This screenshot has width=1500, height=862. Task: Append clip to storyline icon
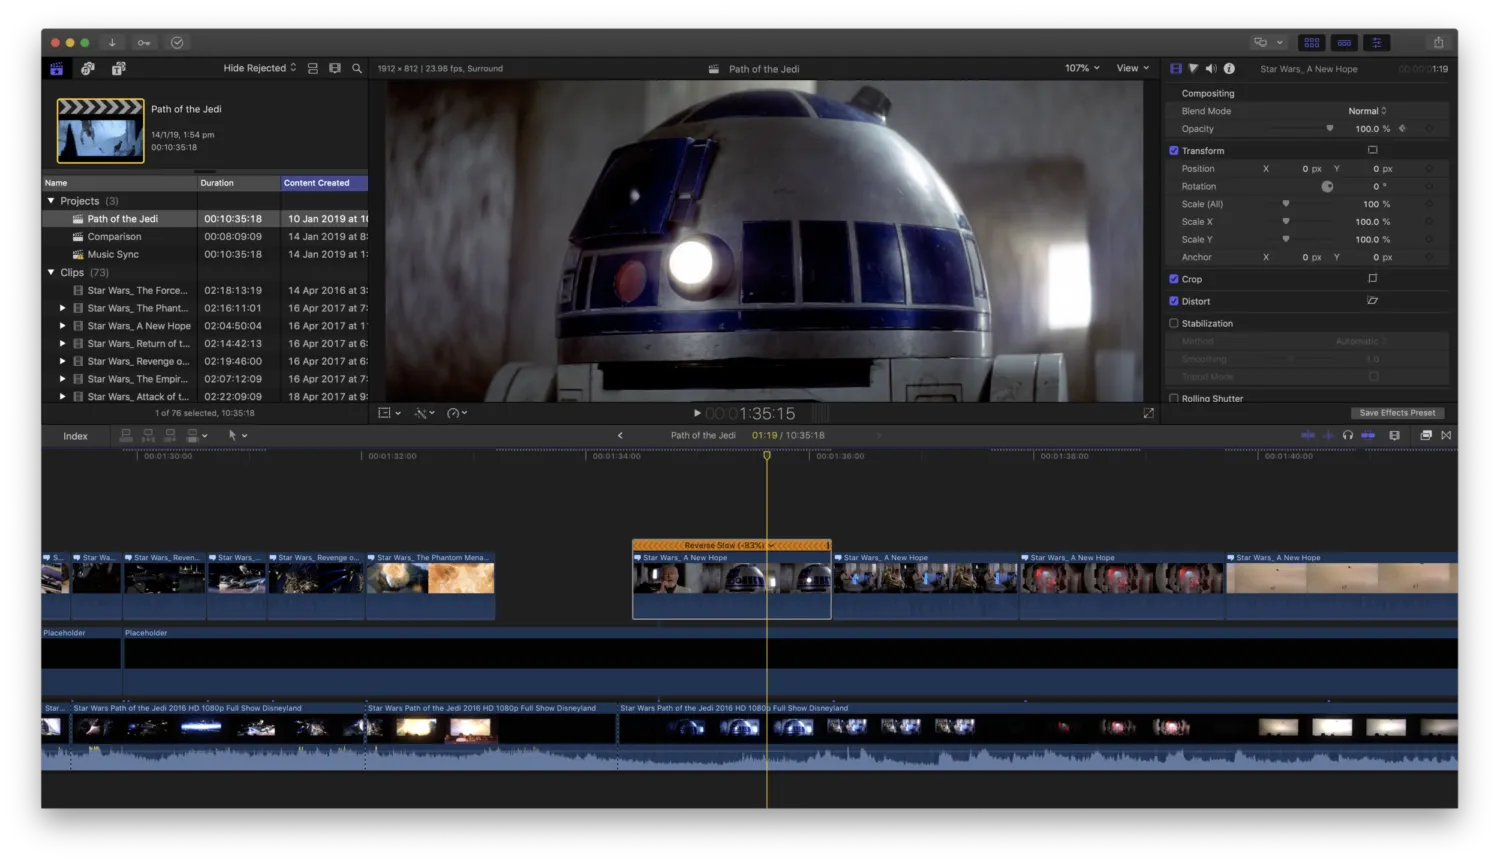click(x=170, y=436)
